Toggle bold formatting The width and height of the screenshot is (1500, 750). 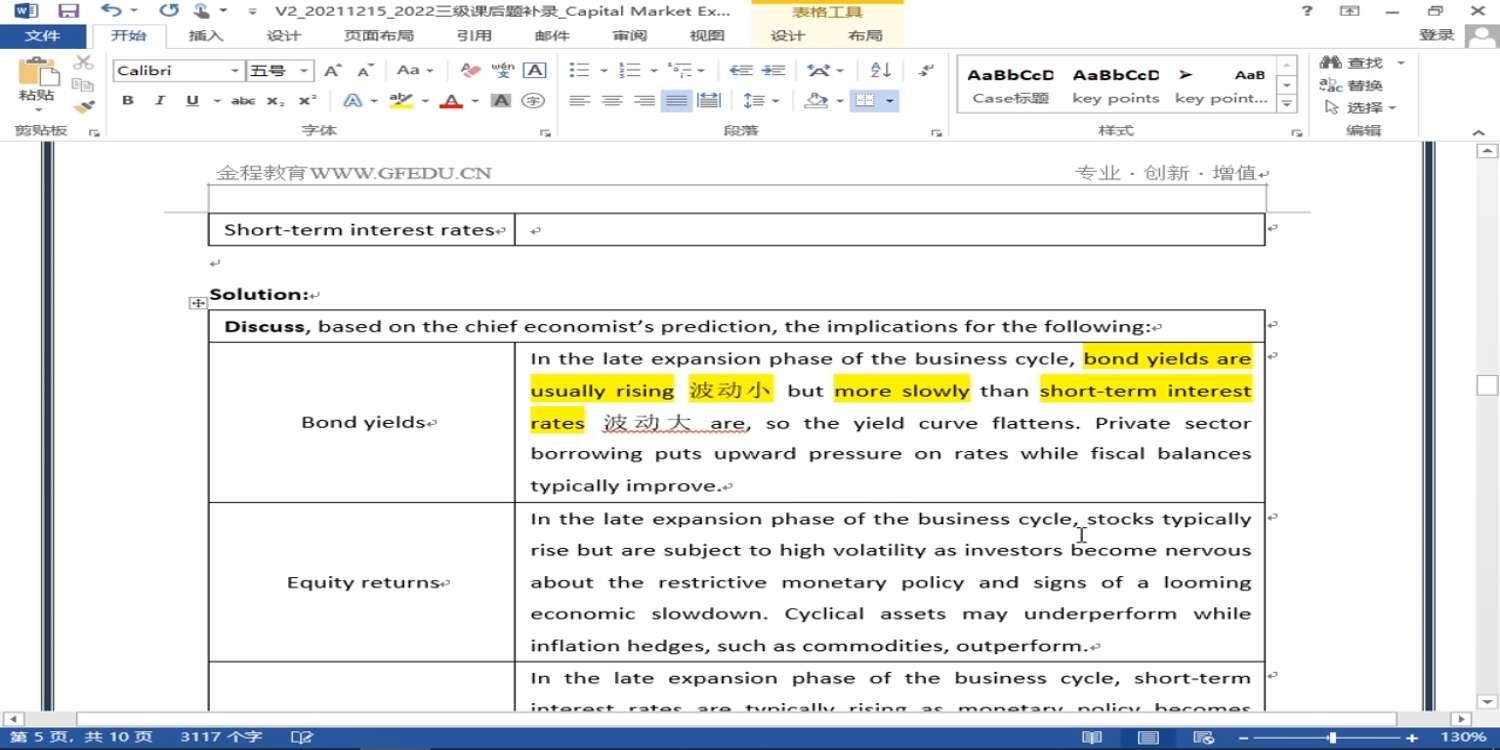coord(128,101)
